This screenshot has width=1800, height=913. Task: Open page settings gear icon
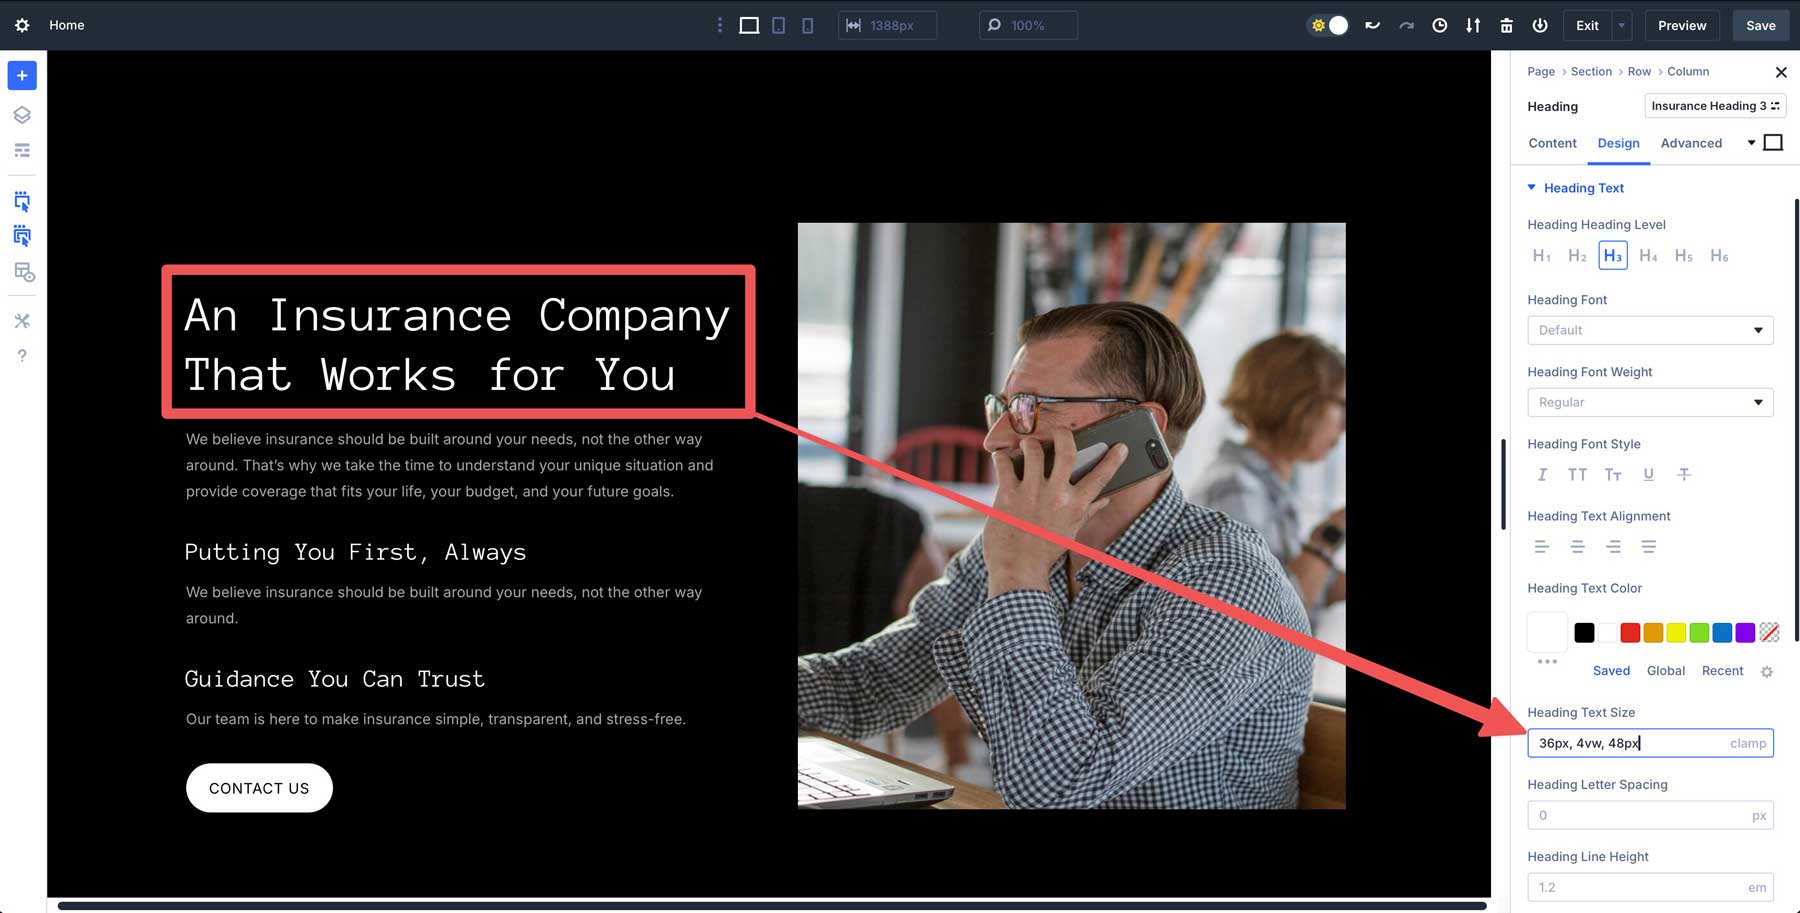[x=22, y=25]
